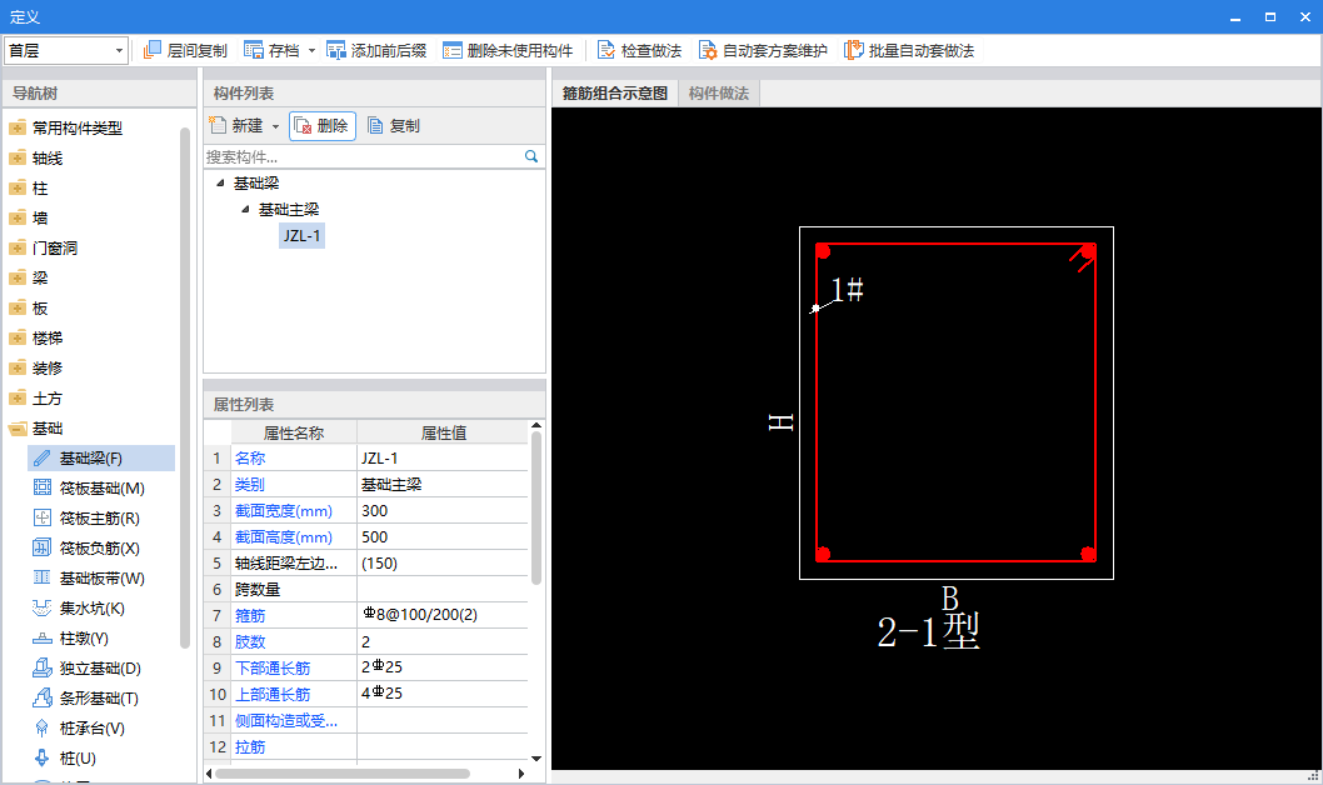This screenshot has height=785, width=1323.
Task: Click 添加前后缀 in the toolbar
Action: coord(377,50)
